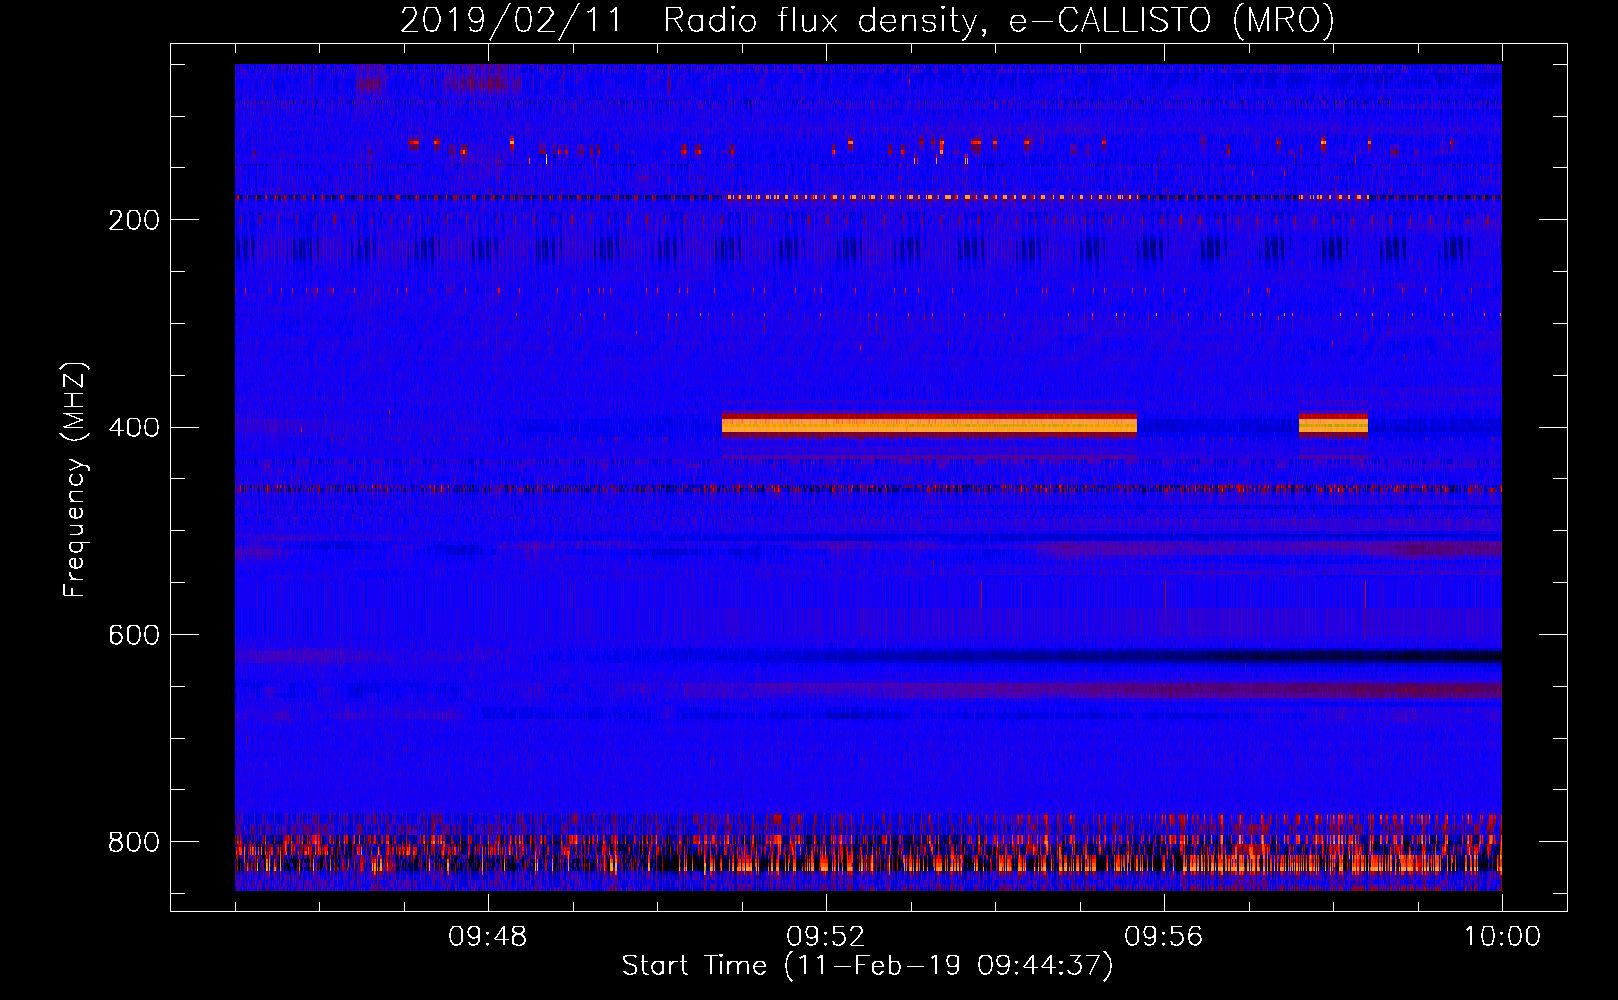Click the 'Frequency (MHZ)' axis label

coord(74,479)
